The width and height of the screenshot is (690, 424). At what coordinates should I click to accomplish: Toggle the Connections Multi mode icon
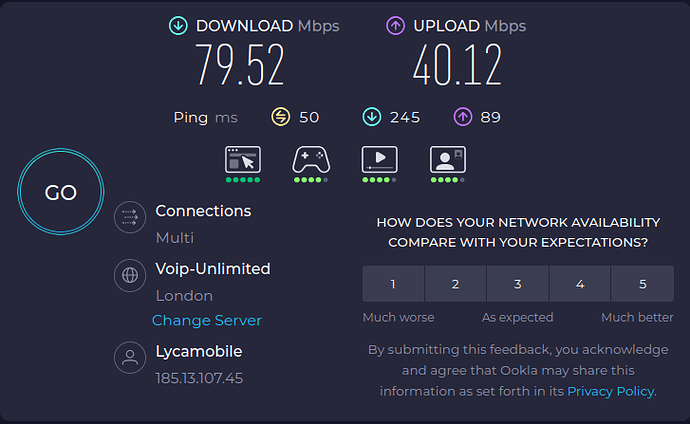coord(130,217)
